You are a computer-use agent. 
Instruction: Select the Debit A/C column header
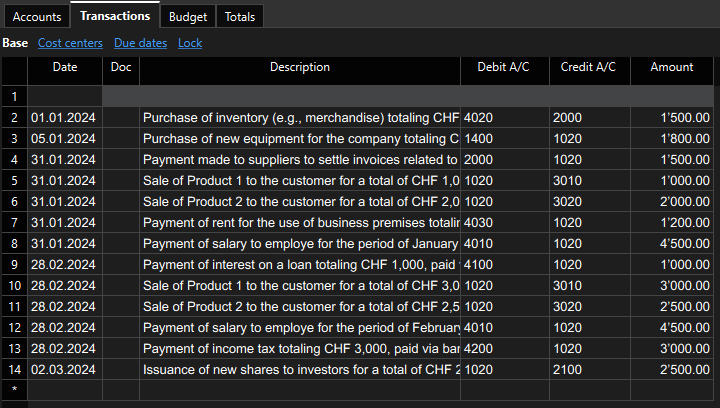tap(504, 67)
